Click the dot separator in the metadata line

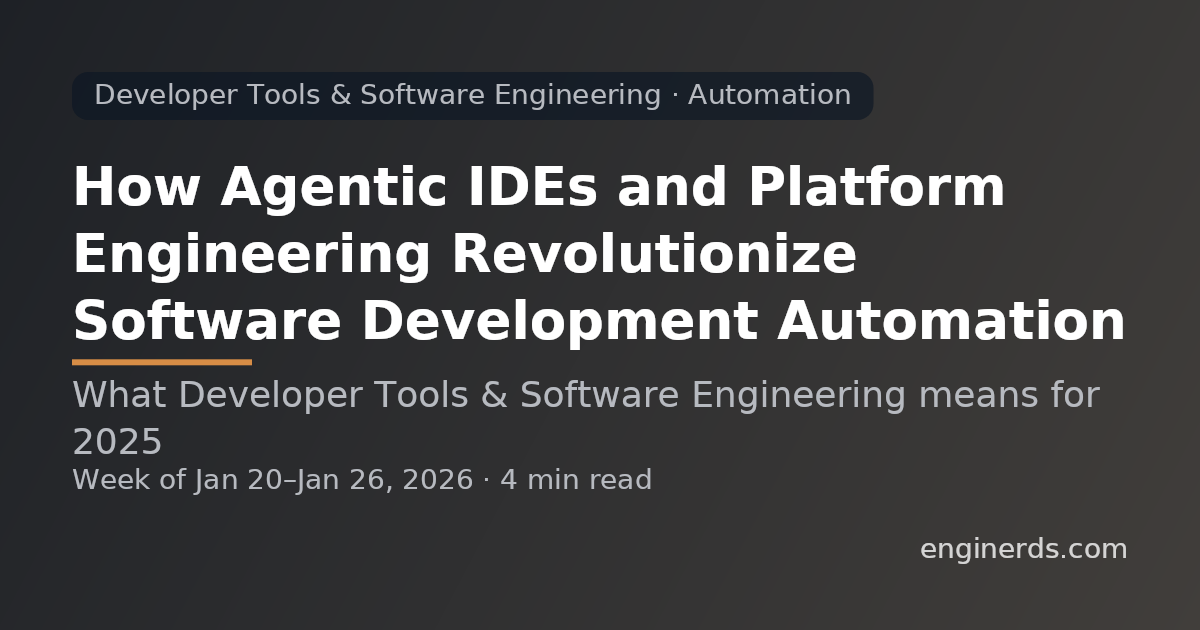tap(486, 479)
